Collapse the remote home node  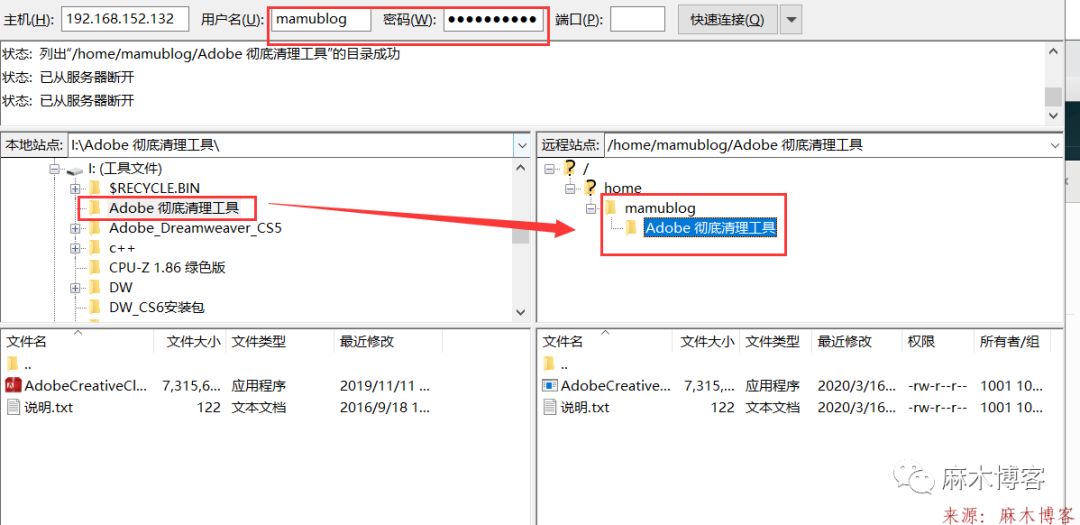coord(570,188)
